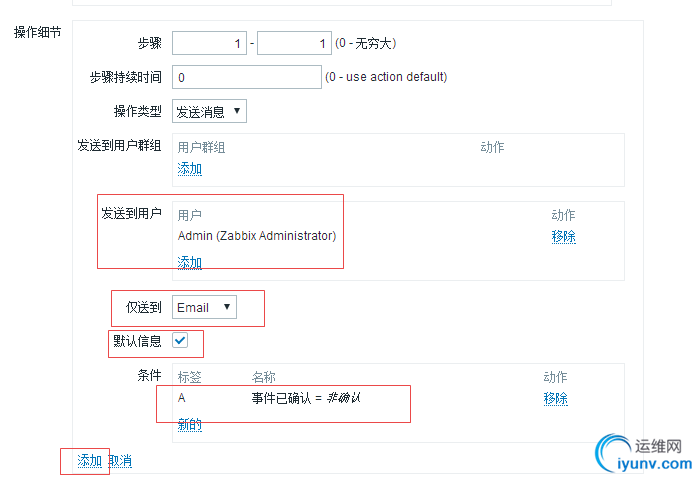
Task: Click 添加 below the Admin user
Action: tap(190, 262)
